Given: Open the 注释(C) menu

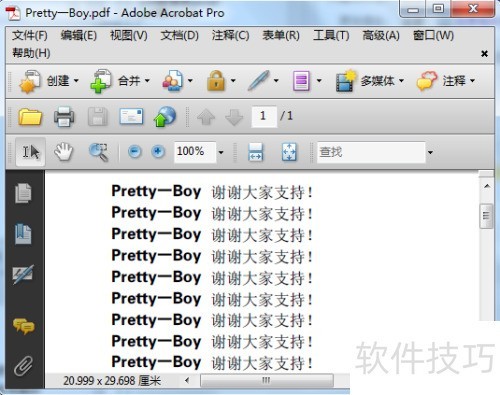Looking at the screenshot, I should tap(231, 35).
